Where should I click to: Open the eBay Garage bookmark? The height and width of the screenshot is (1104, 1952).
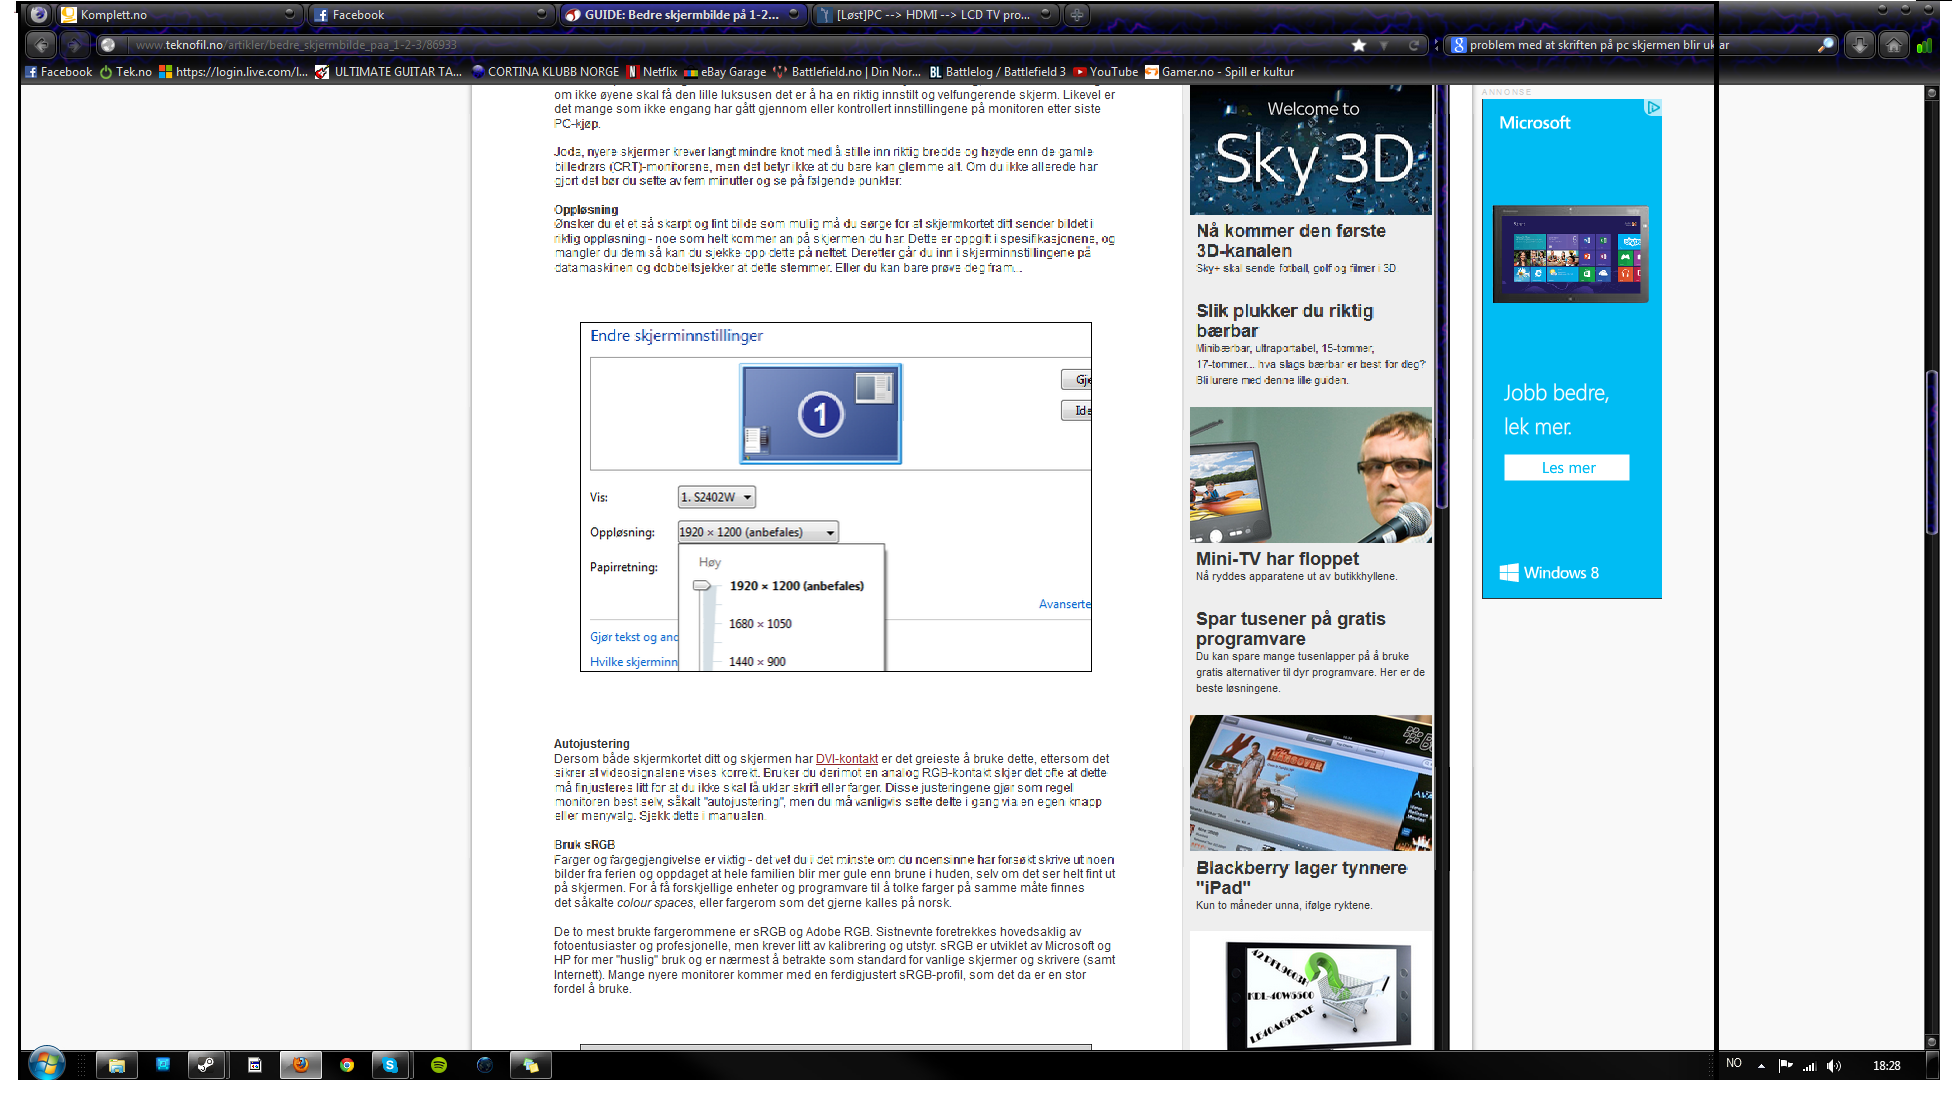(725, 72)
